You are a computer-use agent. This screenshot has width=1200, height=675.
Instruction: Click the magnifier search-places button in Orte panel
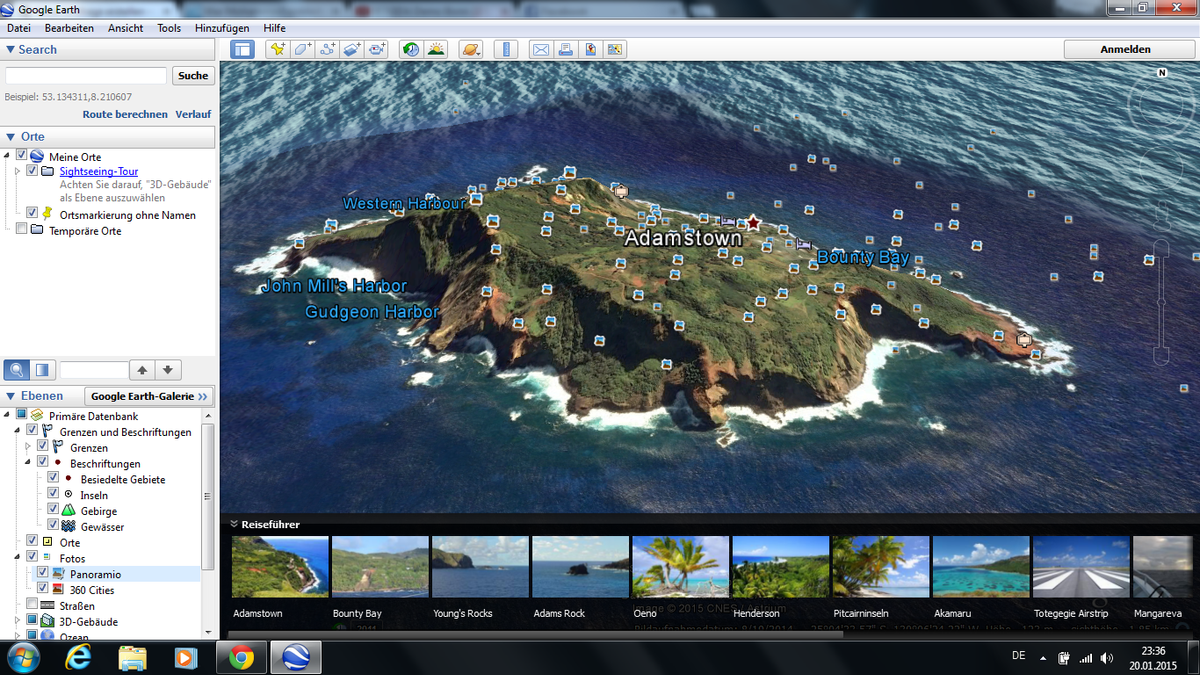(x=17, y=369)
